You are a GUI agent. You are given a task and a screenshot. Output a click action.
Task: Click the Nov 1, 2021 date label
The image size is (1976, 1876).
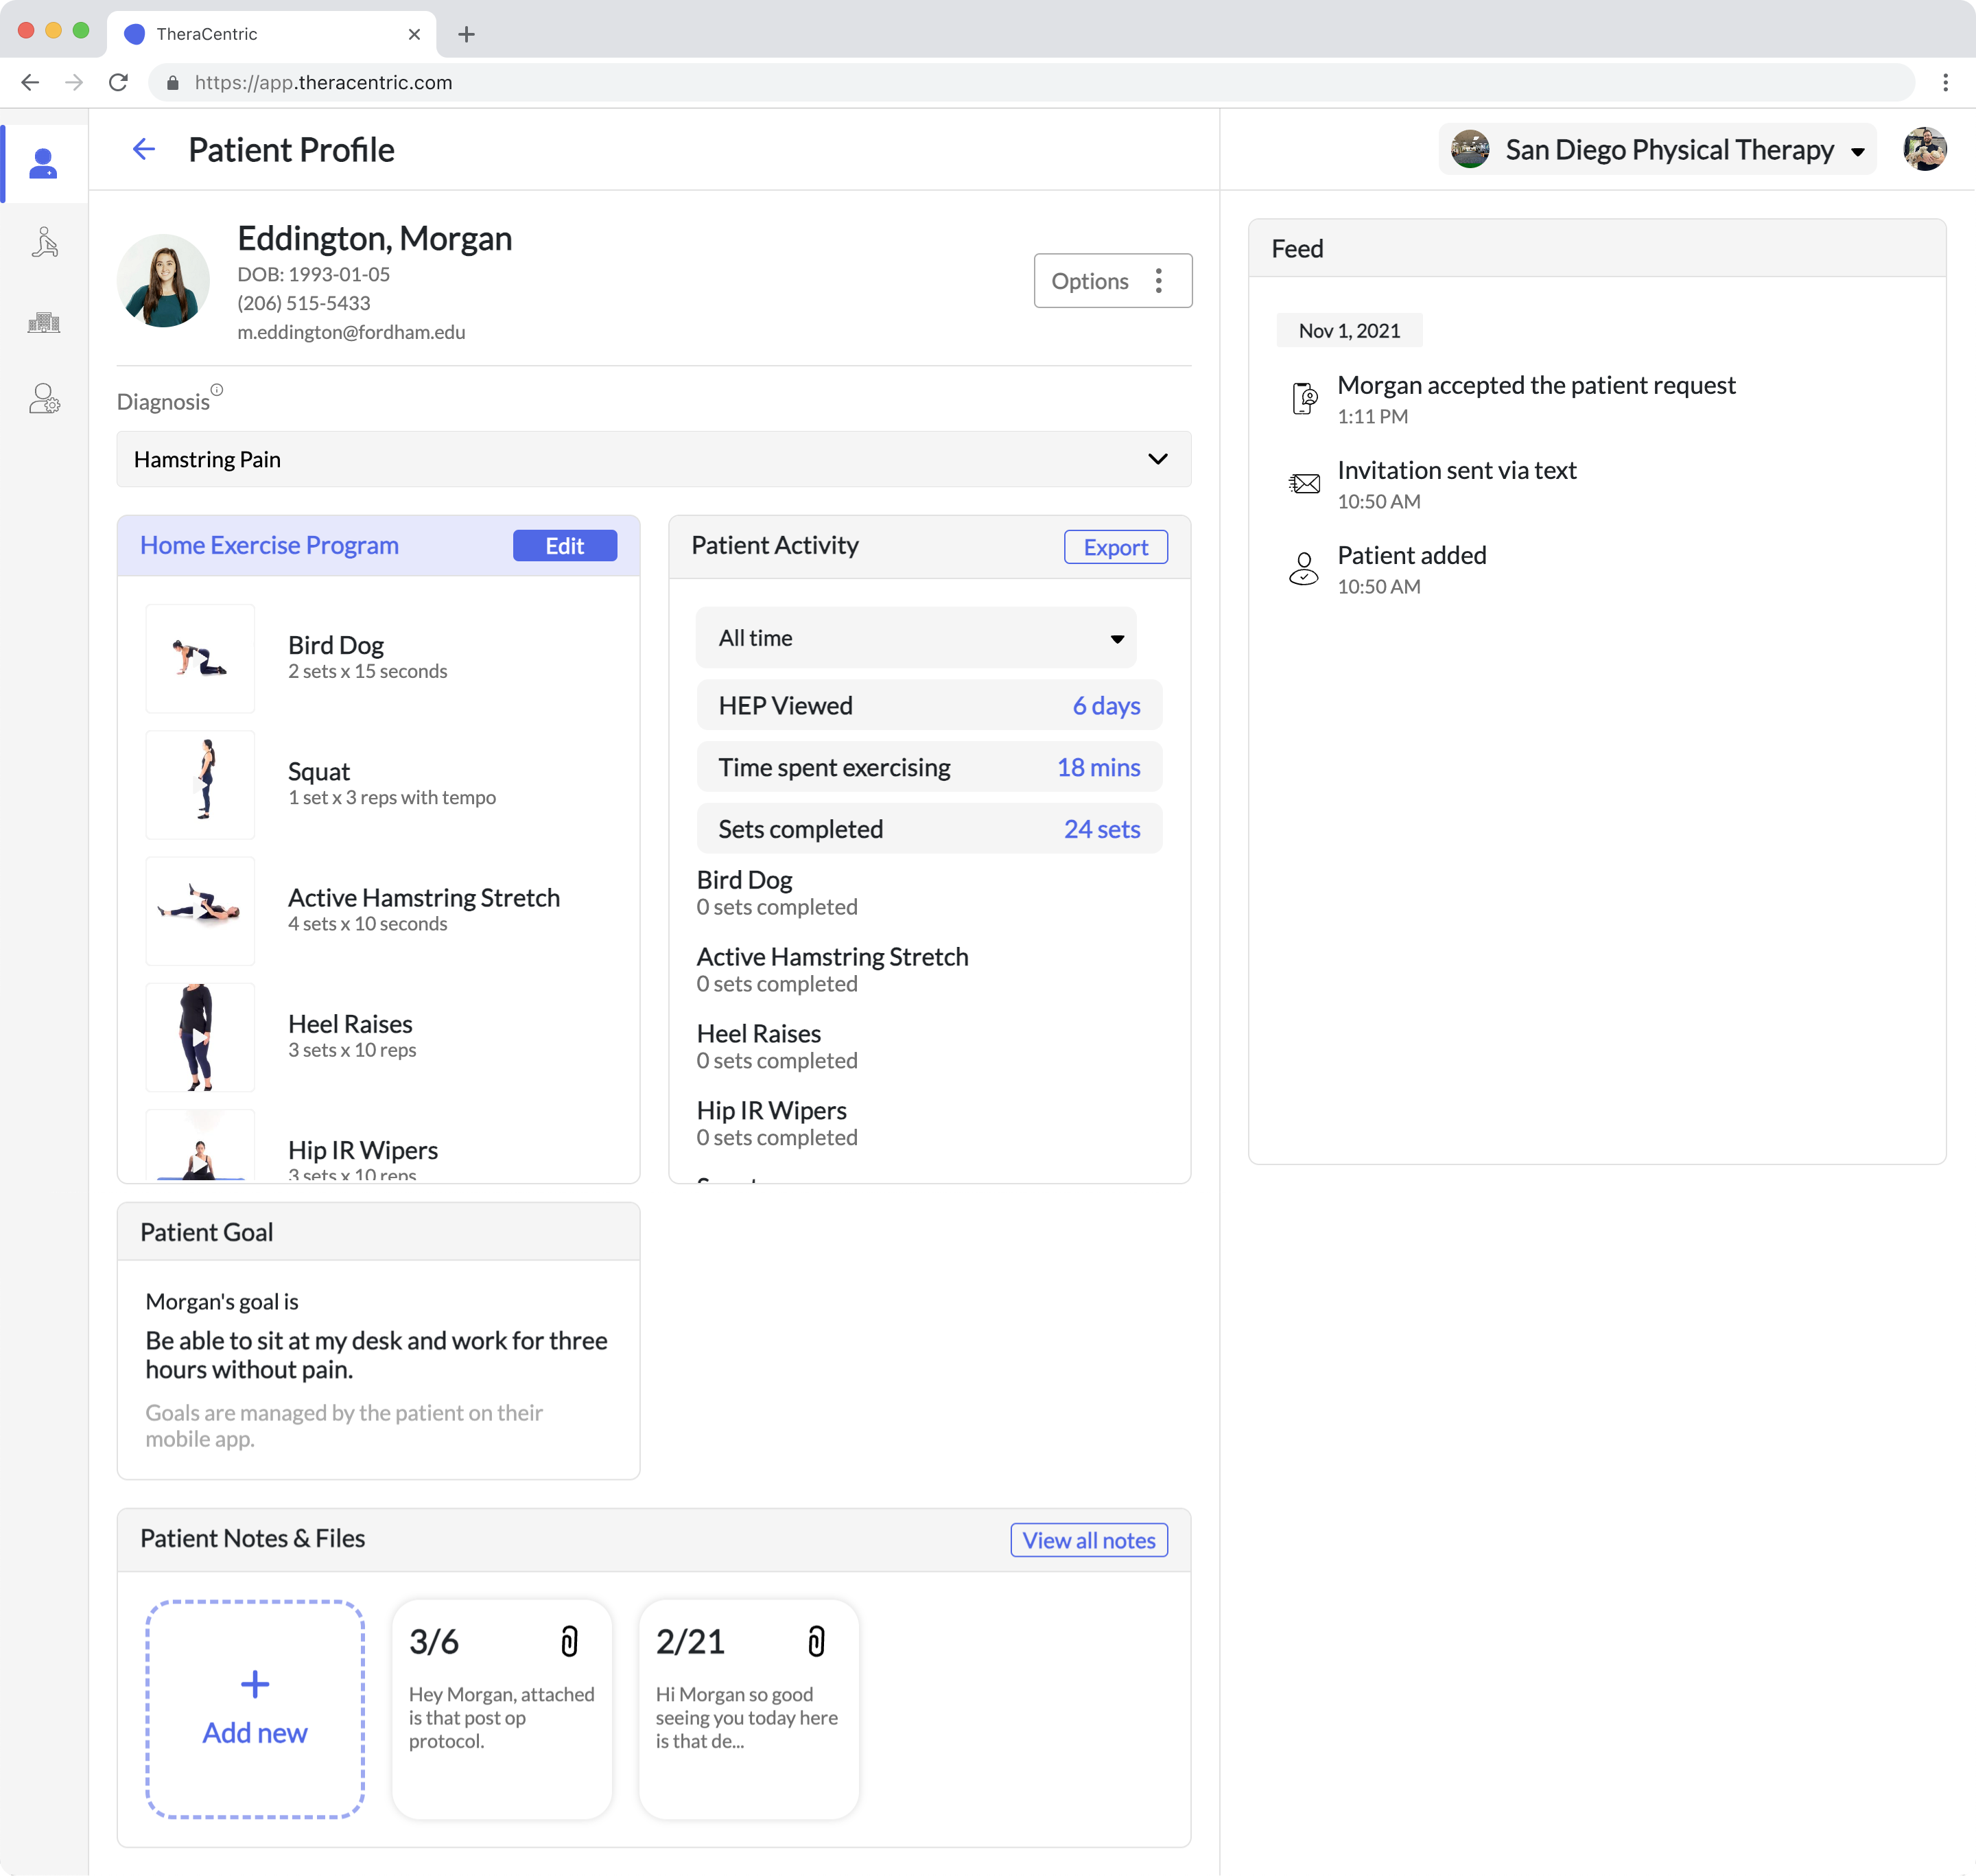click(1349, 331)
